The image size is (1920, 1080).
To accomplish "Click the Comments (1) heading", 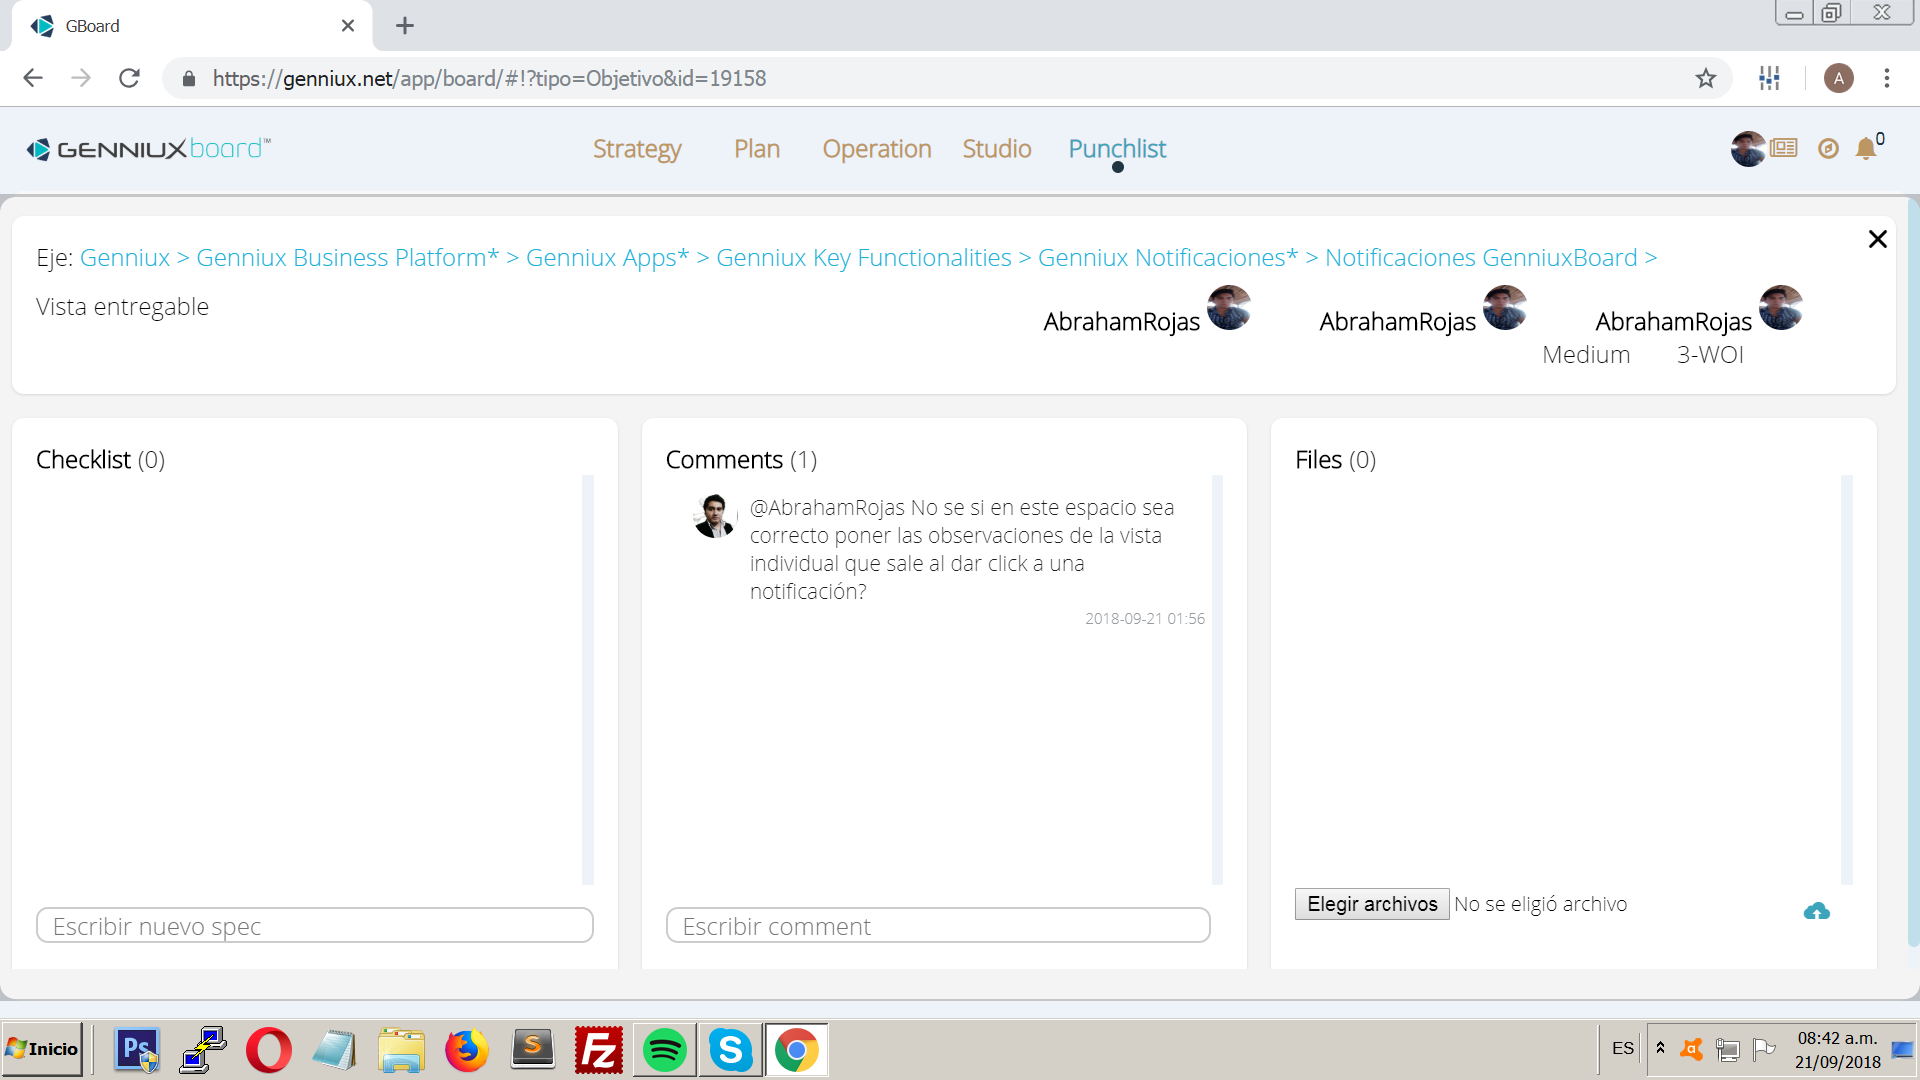I will point(741,460).
